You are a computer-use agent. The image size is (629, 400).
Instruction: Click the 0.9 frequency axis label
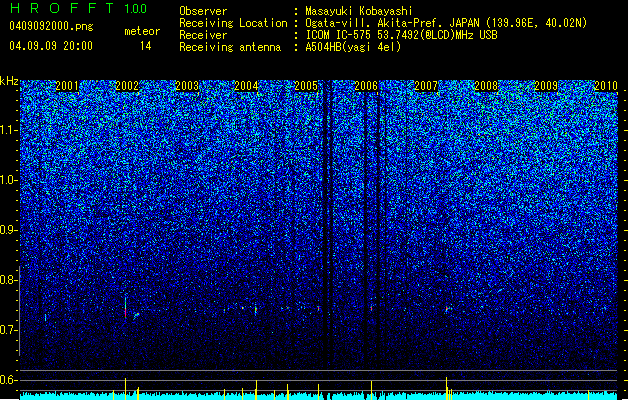pos(8,230)
